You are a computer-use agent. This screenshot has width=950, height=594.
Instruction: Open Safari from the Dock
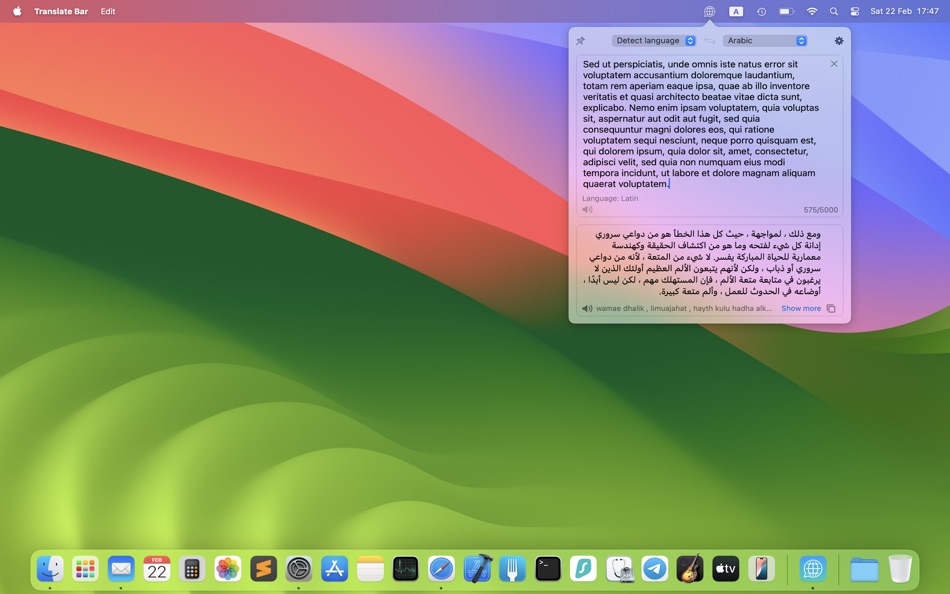(441, 569)
